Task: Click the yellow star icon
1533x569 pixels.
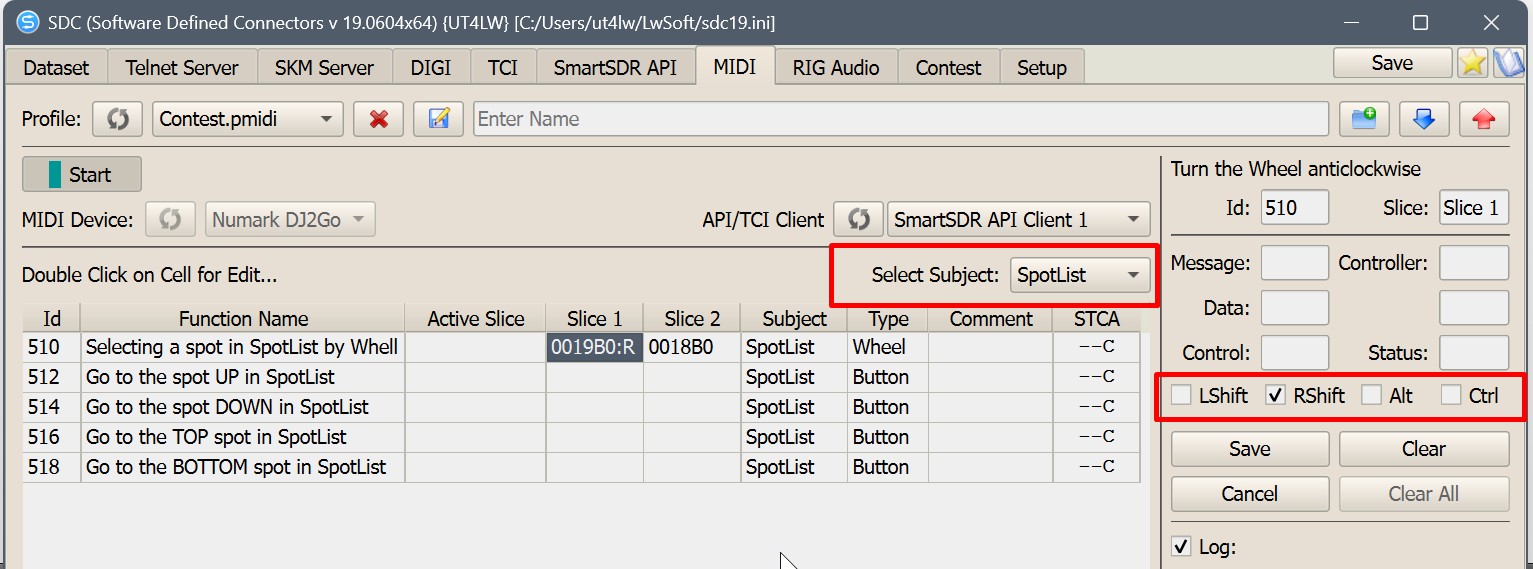Action: coord(1472,63)
